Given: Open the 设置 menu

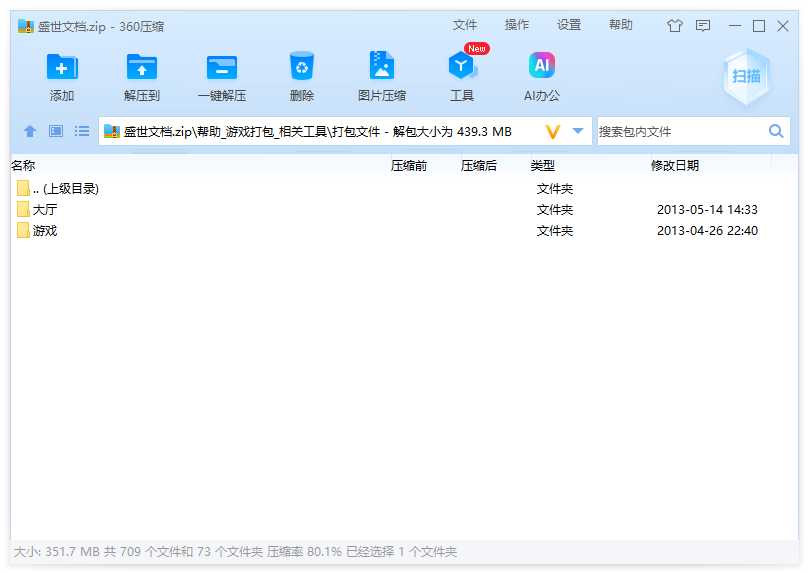Looking at the screenshot, I should [x=569, y=25].
